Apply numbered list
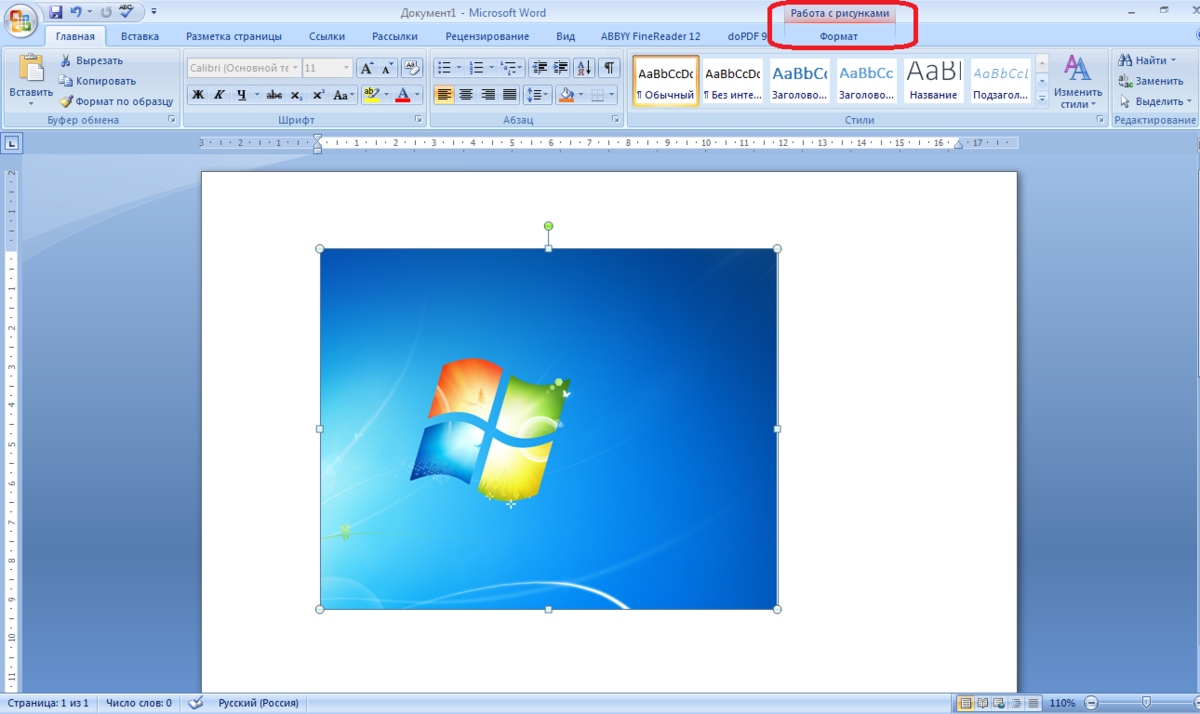The height and width of the screenshot is (714, 1200). click(x=476, y=68)
